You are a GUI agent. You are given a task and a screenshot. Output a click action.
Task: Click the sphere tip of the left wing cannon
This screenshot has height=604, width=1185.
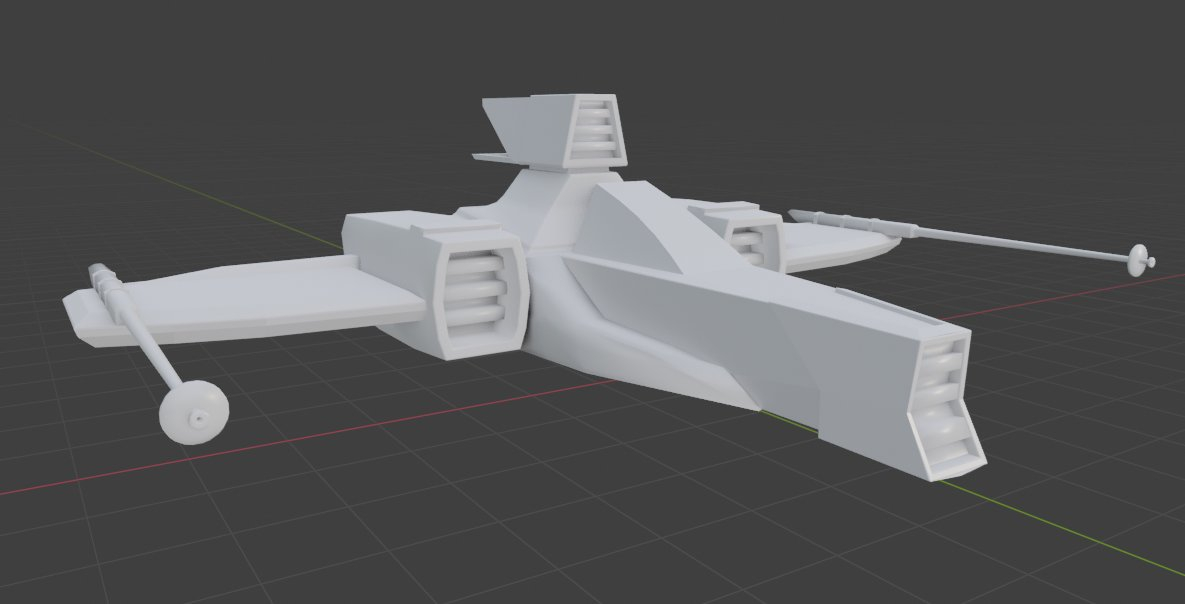tap(194, 412)
